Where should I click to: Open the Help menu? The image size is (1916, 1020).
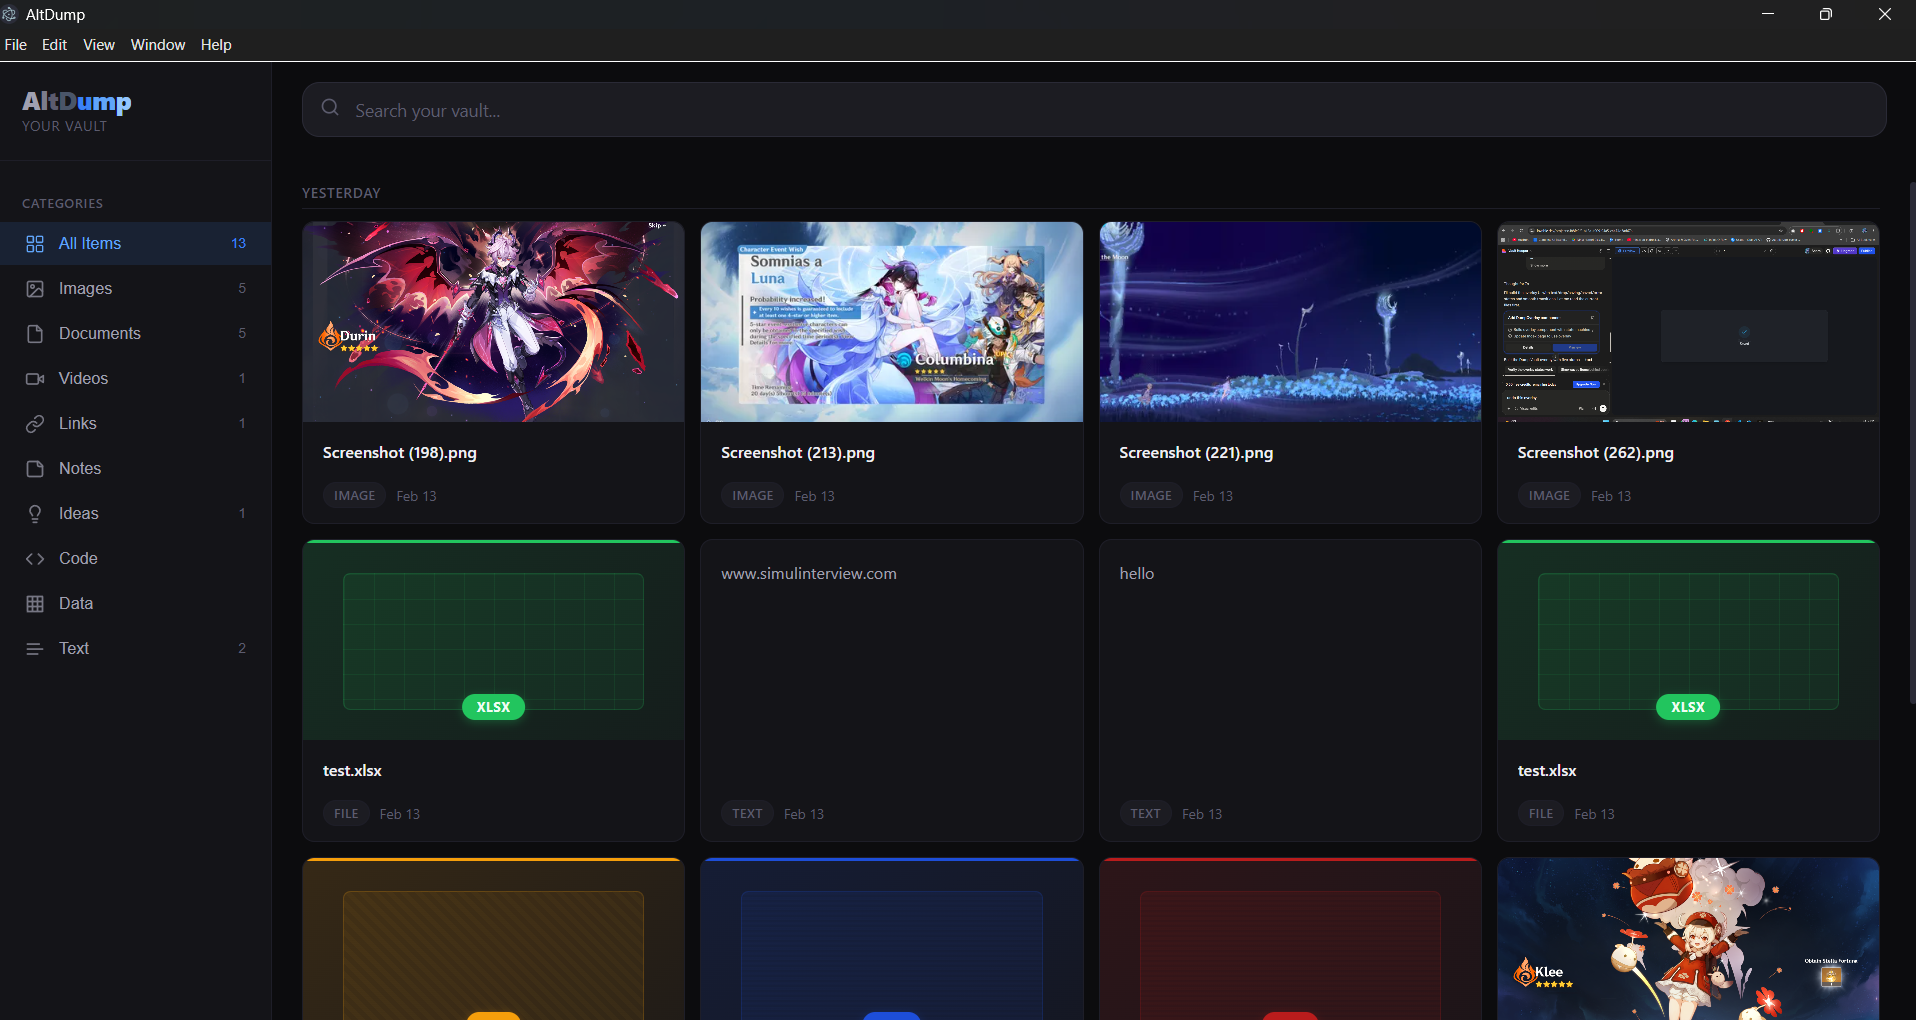pos(215,44)
